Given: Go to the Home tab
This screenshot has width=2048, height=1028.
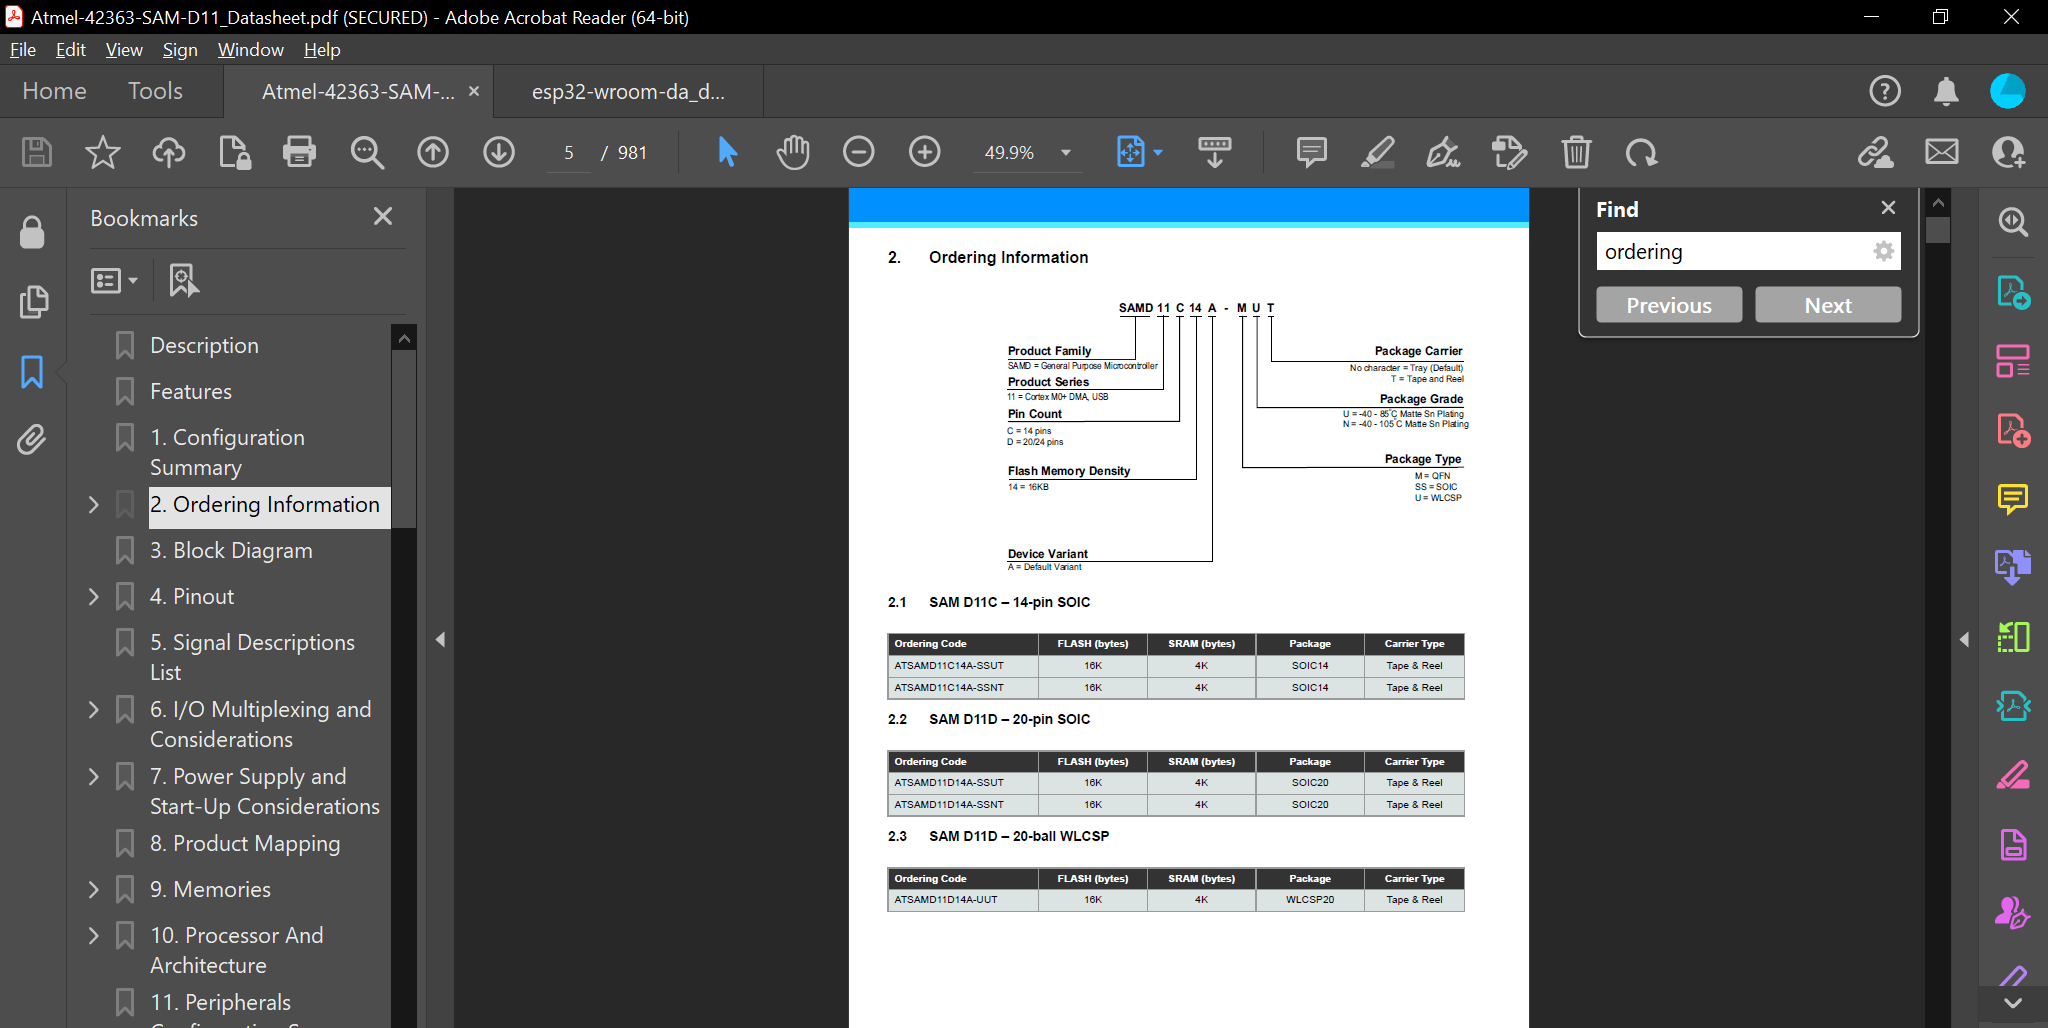Looking at the screenshot, I should point(54,91).
